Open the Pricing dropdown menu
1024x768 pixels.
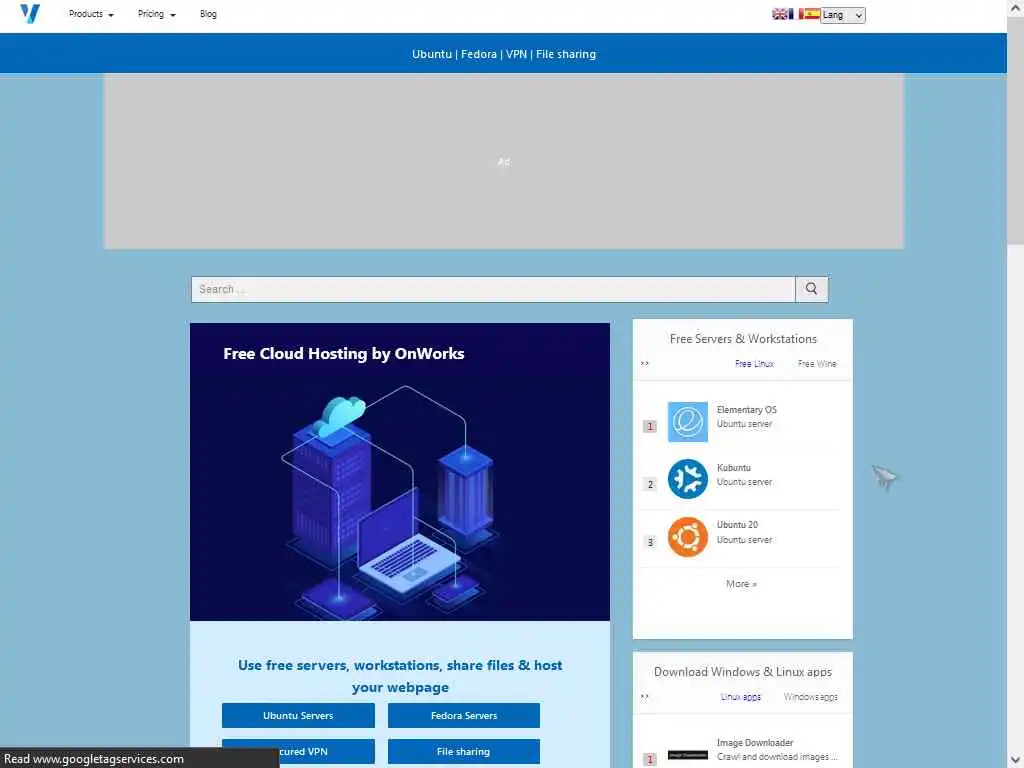pyautogui.click(x=157, y=14)
